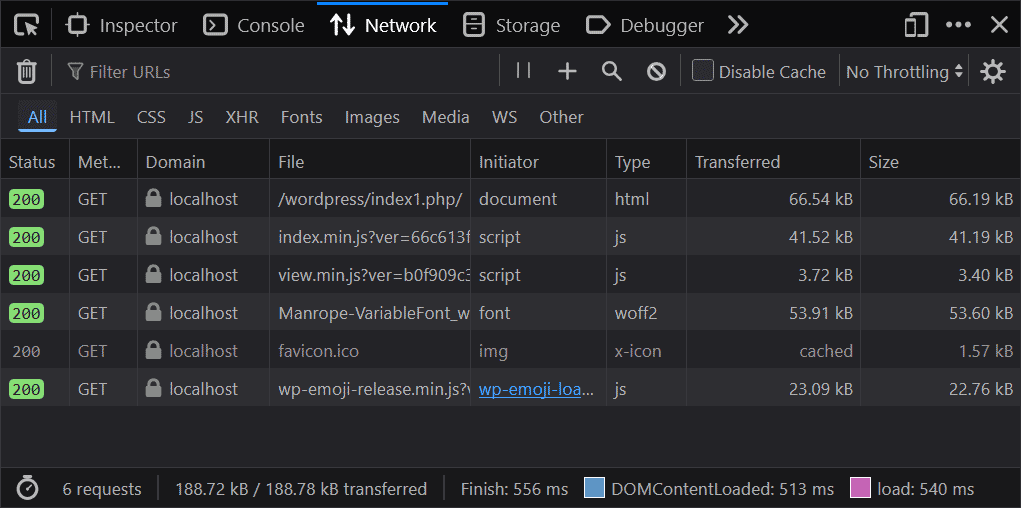Click the woff2 type cell
Viewport: 1021px width, 508px height.
click(x=636, y=313)
